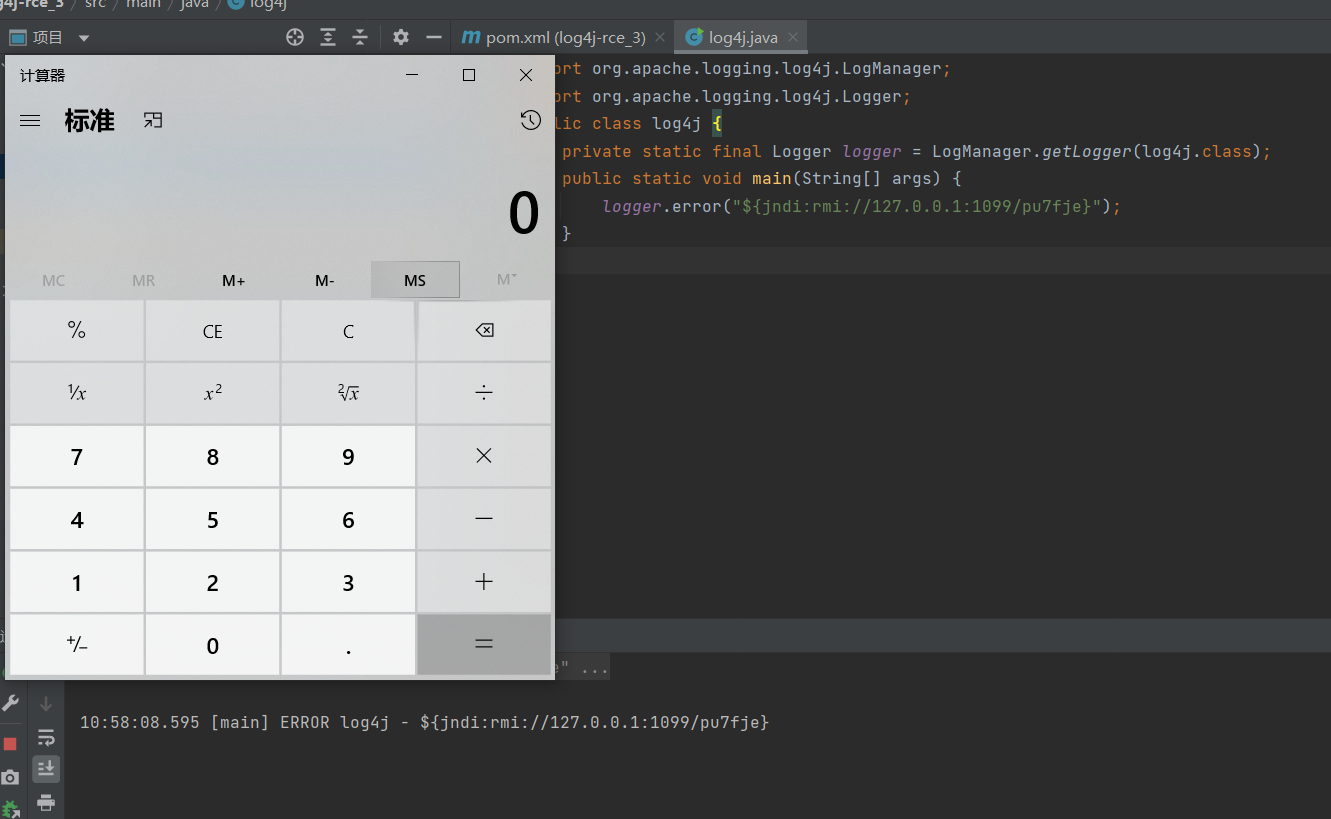Click the C clear key
This screenshot has width=1331, height=819.
coord(348,331)
